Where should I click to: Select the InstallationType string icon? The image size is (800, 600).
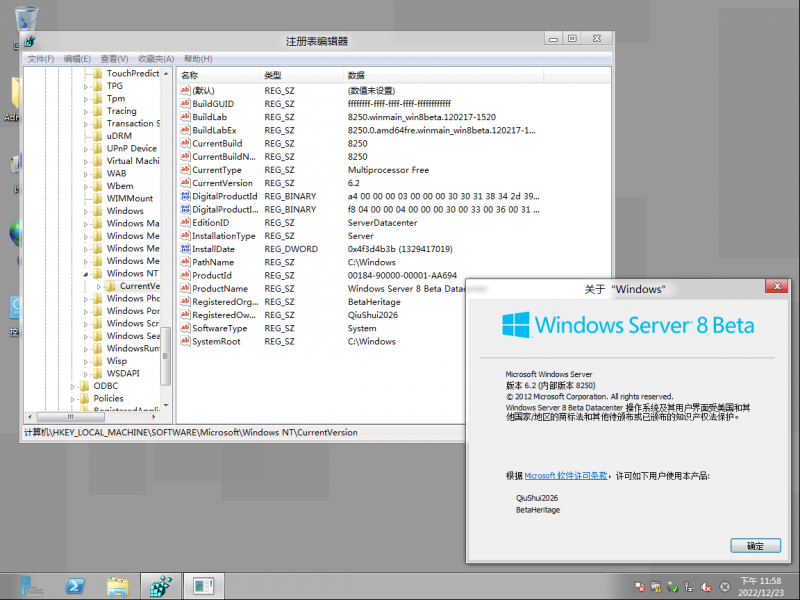pos(185,236)
